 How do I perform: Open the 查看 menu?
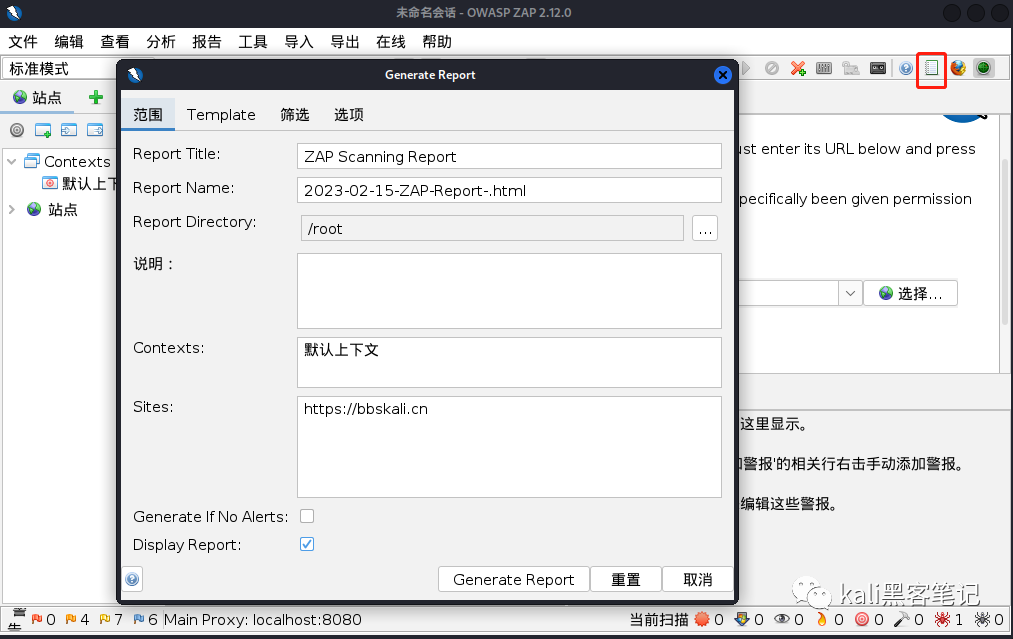click(115, 42)
